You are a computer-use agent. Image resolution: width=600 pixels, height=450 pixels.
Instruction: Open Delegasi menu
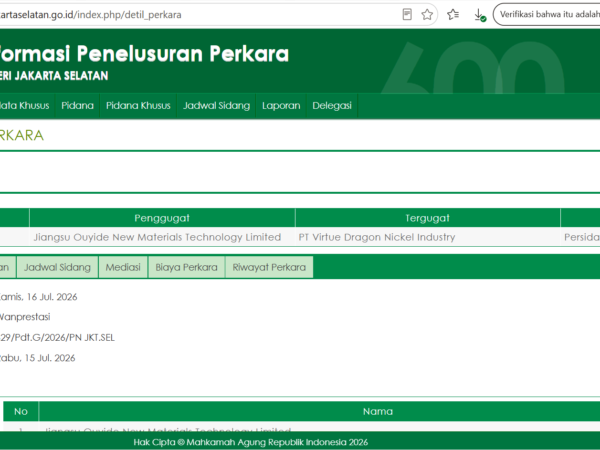(332, 106)
